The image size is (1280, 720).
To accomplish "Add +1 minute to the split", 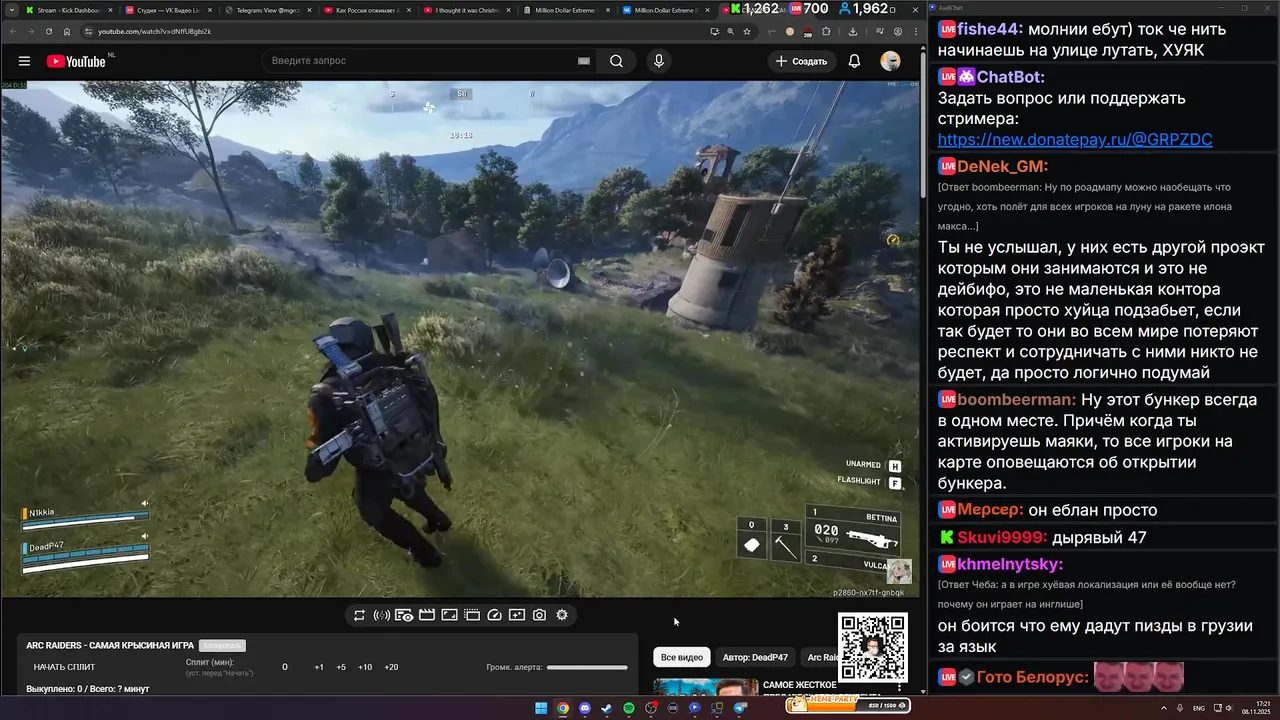I will [319, 667].
